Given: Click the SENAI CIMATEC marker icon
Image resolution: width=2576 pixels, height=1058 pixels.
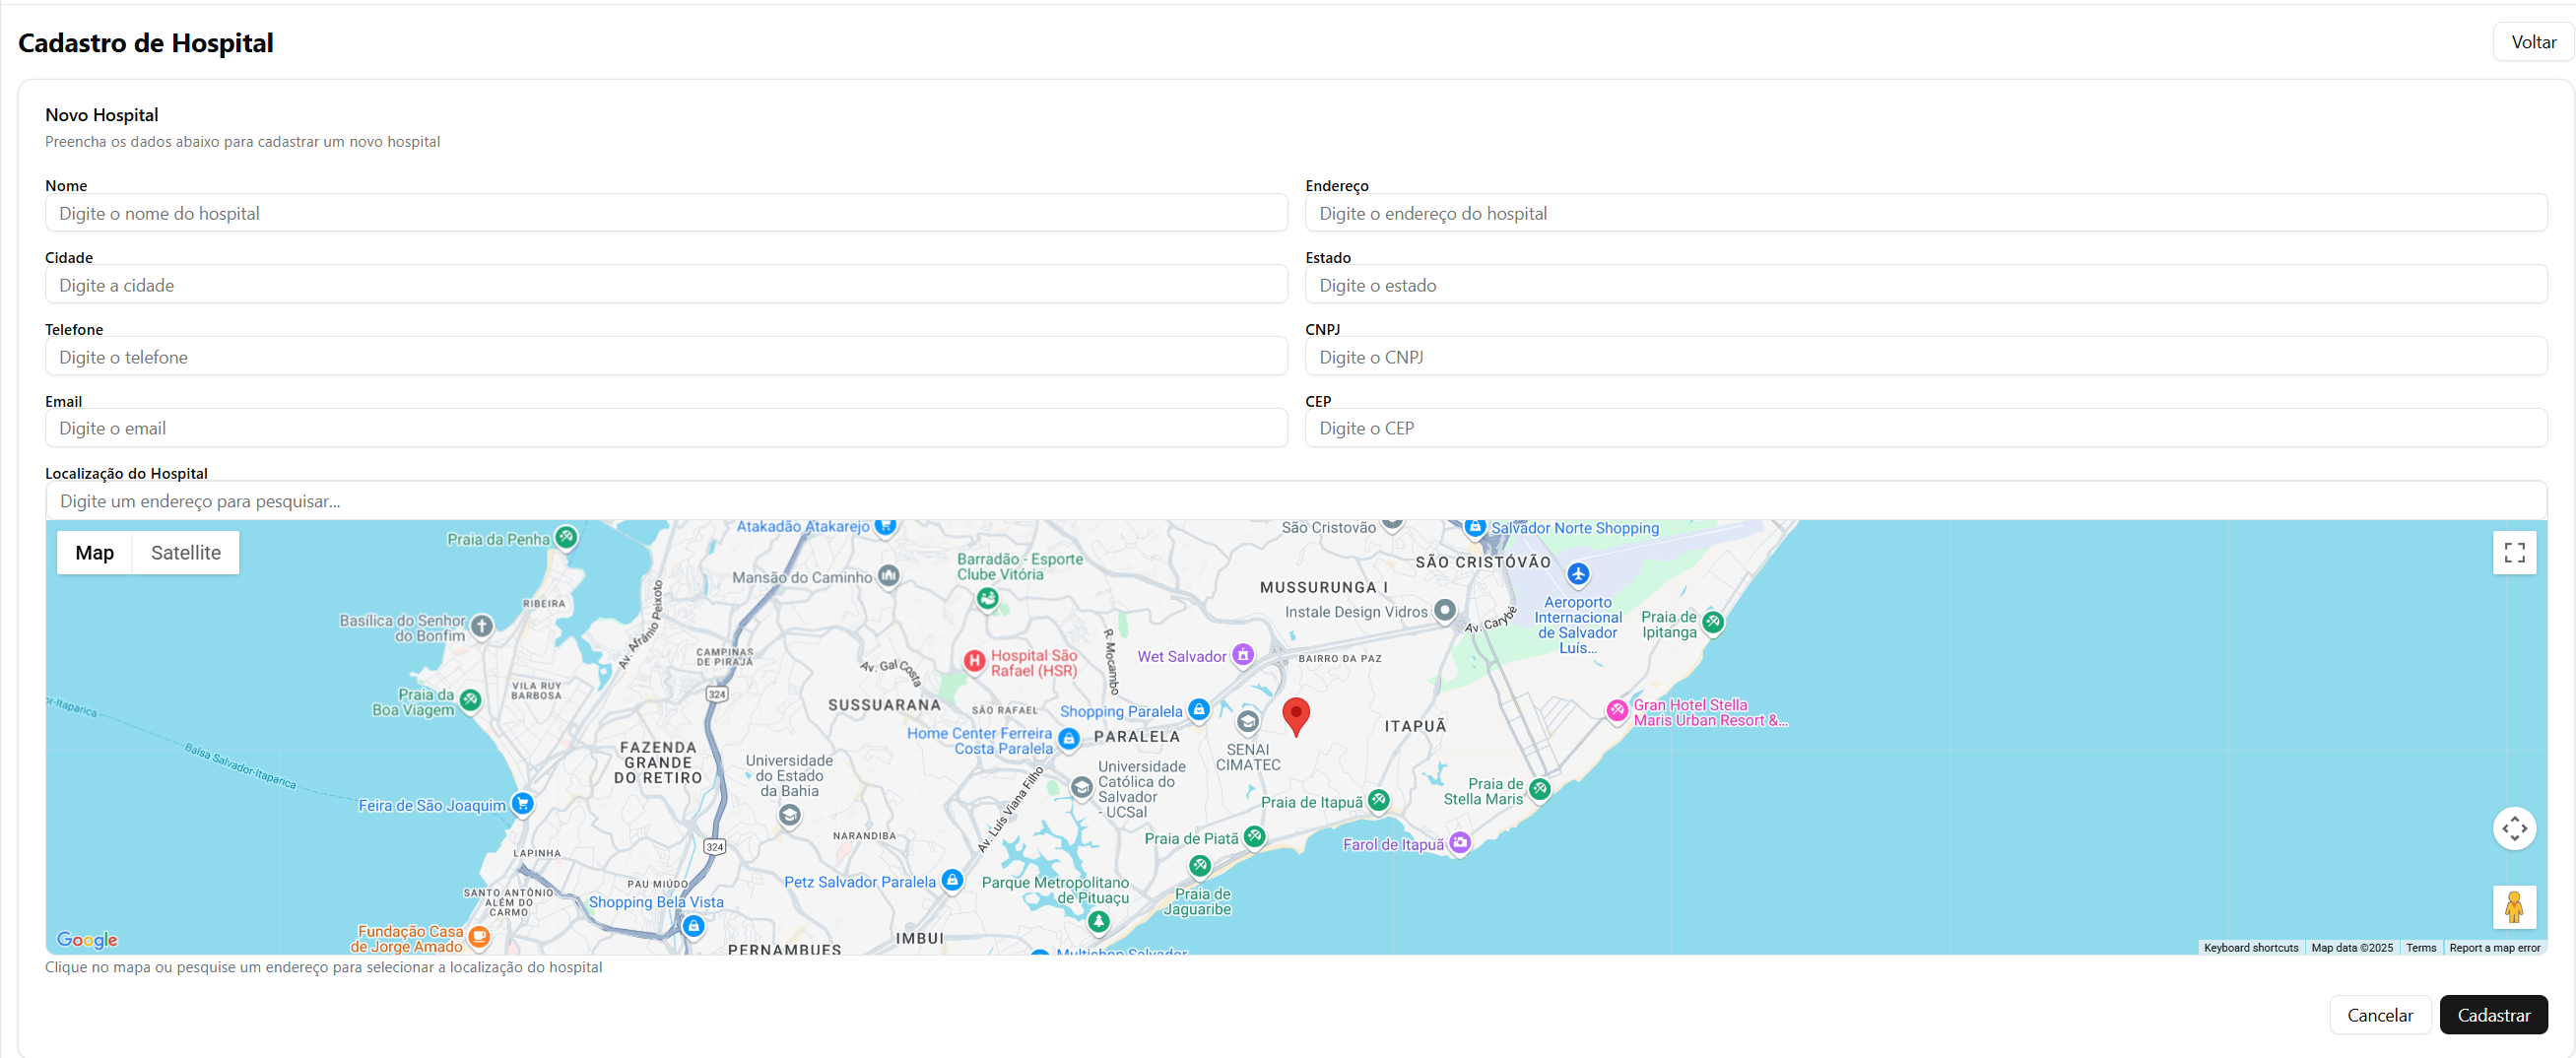Looking at the screenshot, I should click(x=1248, y=721).
